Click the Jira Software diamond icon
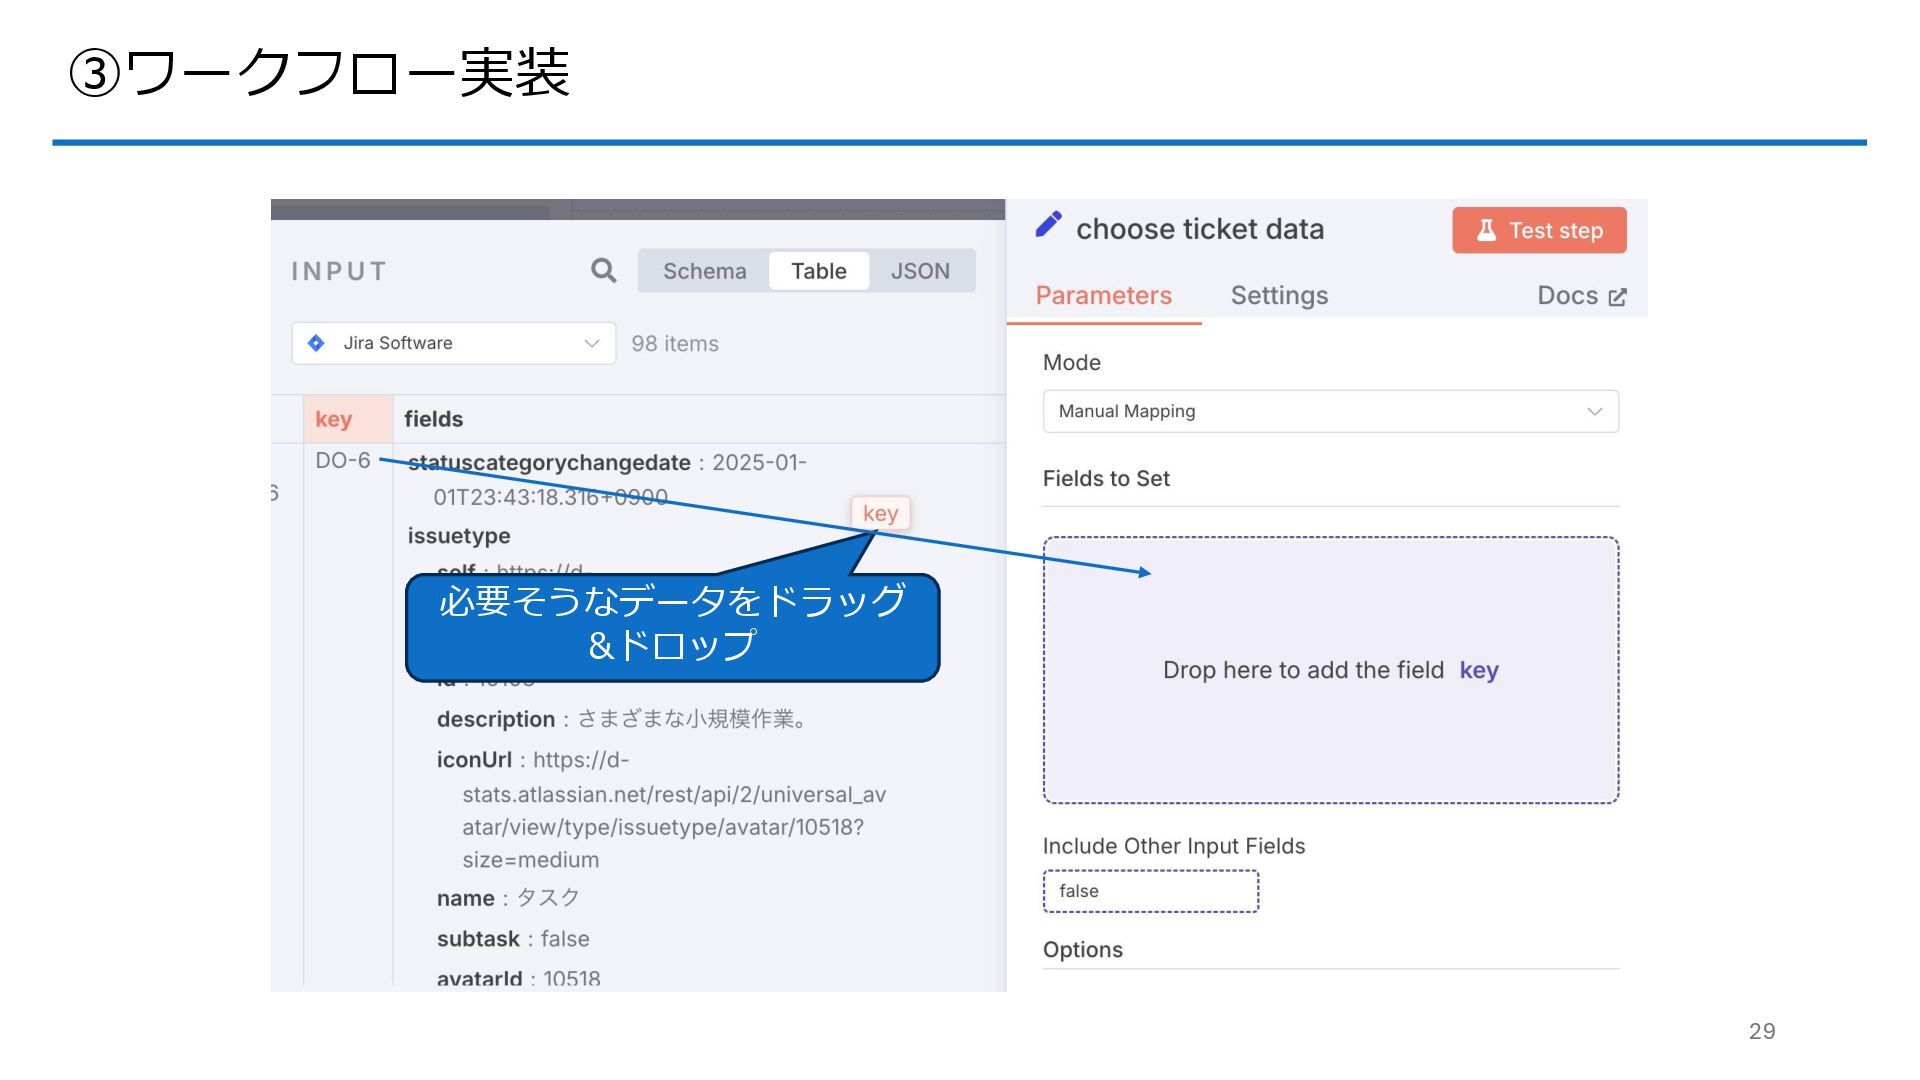This screenshot has width=1920, height=1080. 316,343
